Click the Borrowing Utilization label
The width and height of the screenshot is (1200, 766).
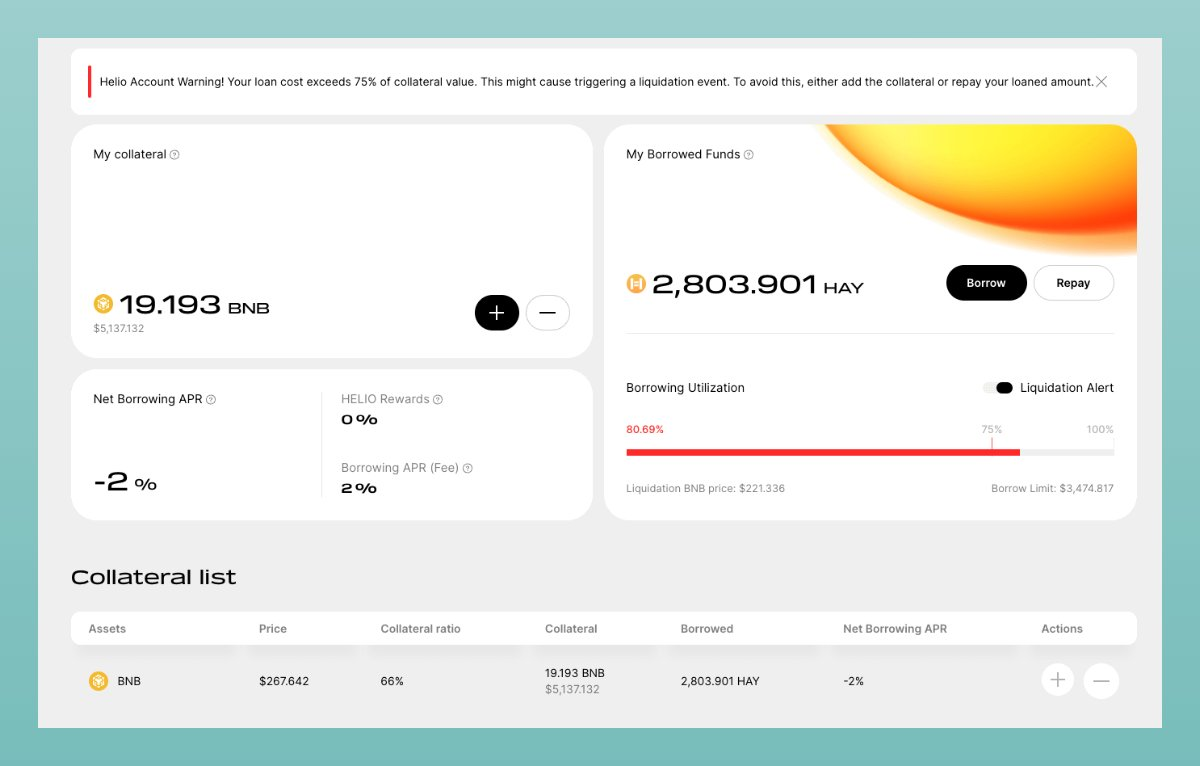(685, 388)
